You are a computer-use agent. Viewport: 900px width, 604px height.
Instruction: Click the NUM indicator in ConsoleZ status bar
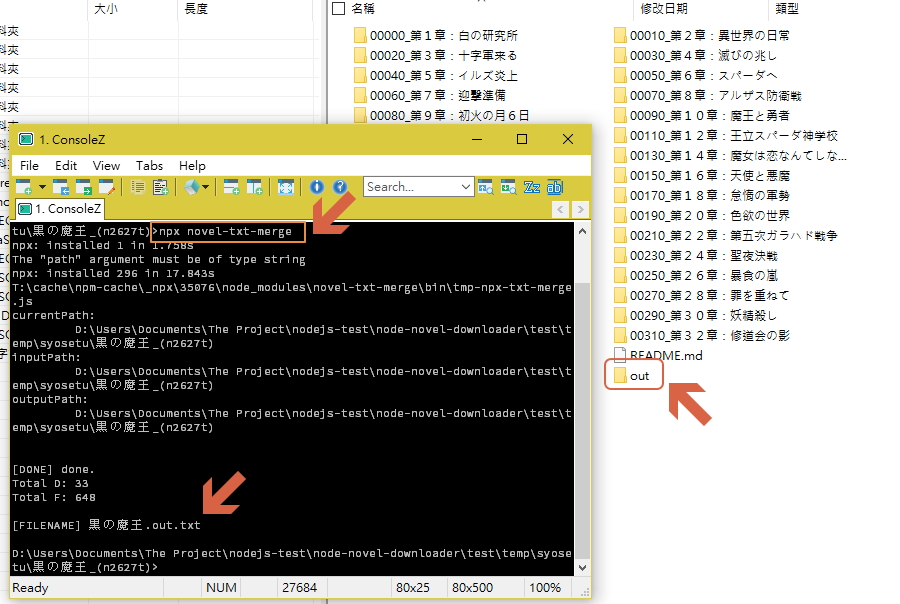point(222,587)
